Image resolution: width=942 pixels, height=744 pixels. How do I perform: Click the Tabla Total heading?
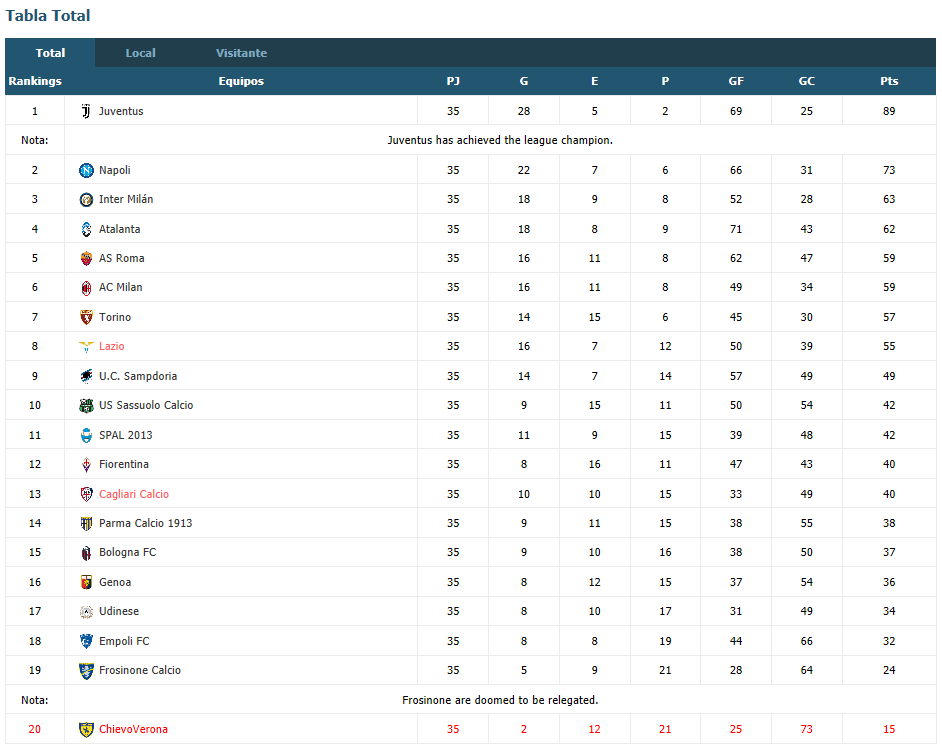[47, 16]
